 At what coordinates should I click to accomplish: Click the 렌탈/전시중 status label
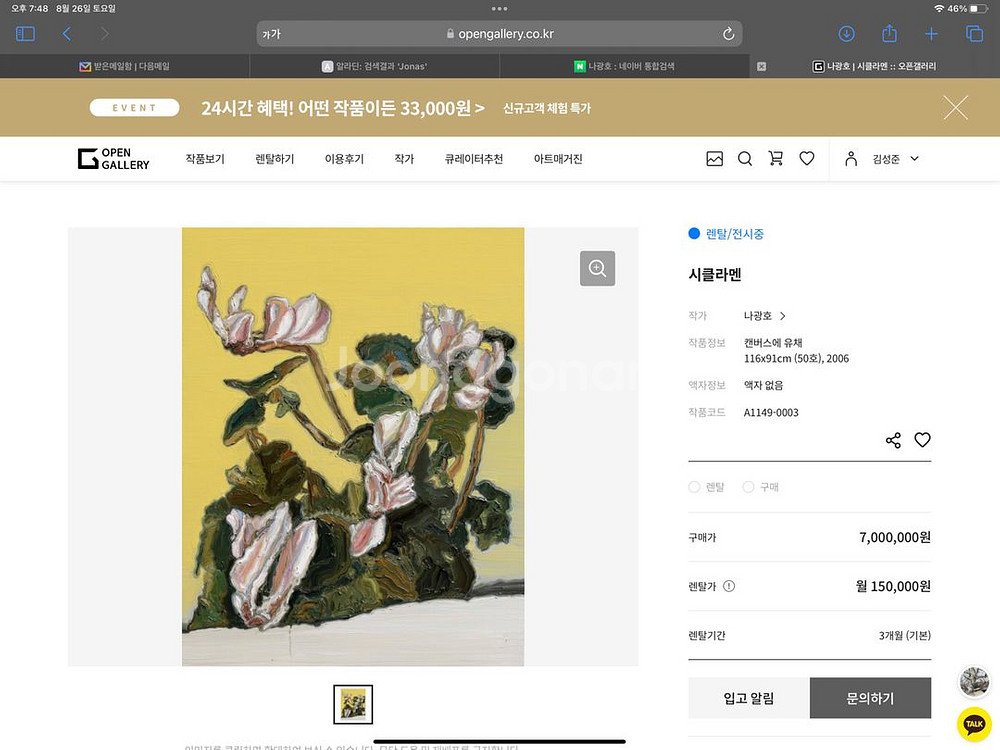(x=735, y=234)
